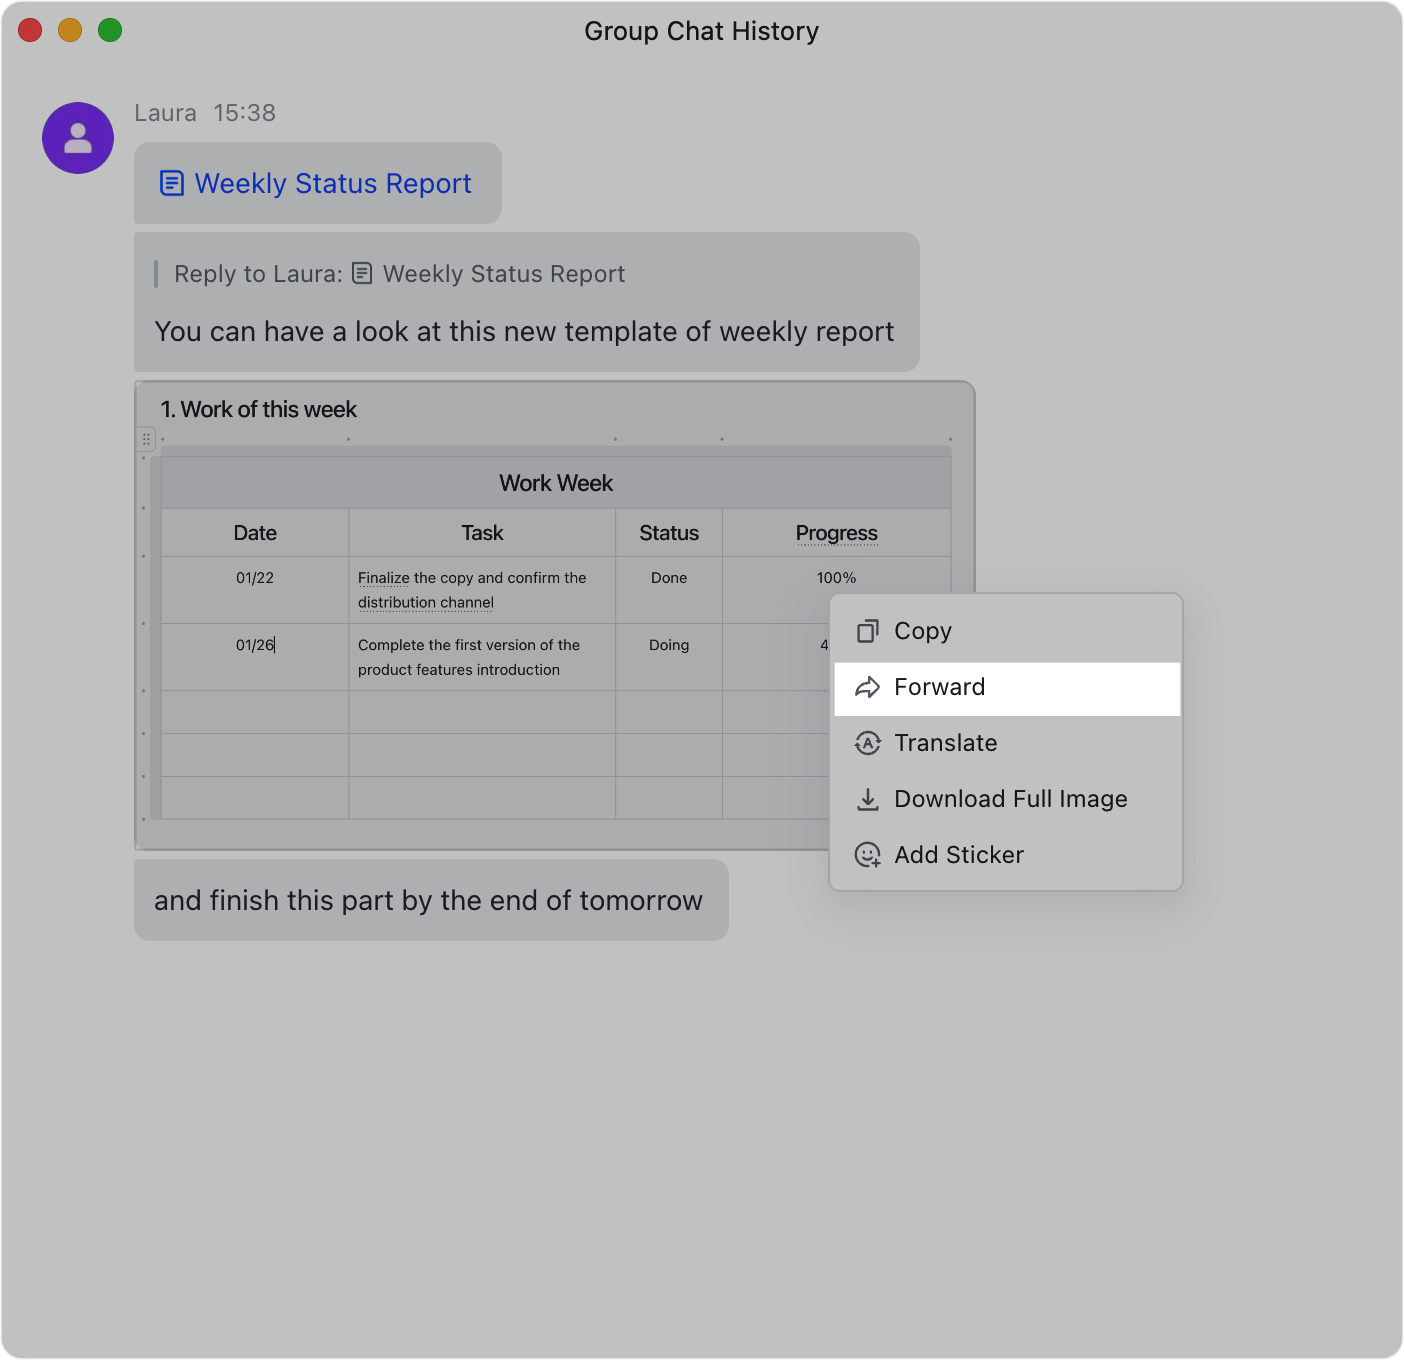
Task: Click Laura's sender name
Action: pos(165,113)
